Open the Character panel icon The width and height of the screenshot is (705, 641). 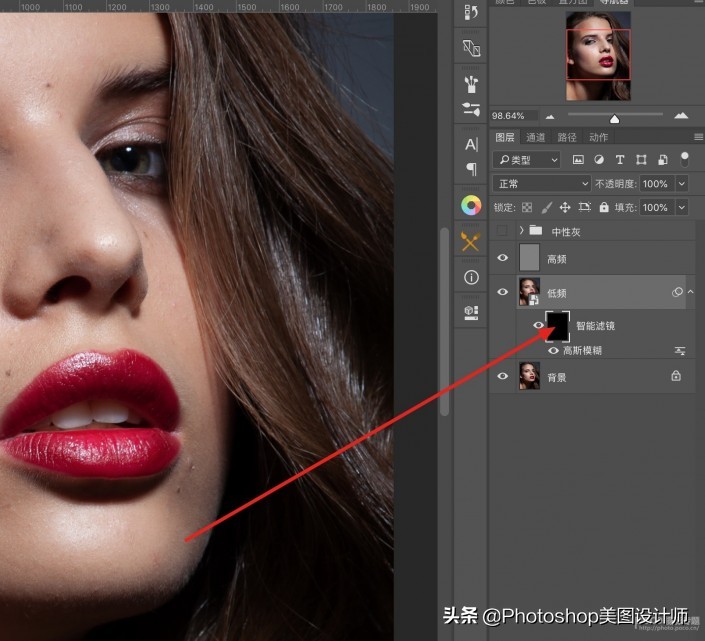coord(471,145)
